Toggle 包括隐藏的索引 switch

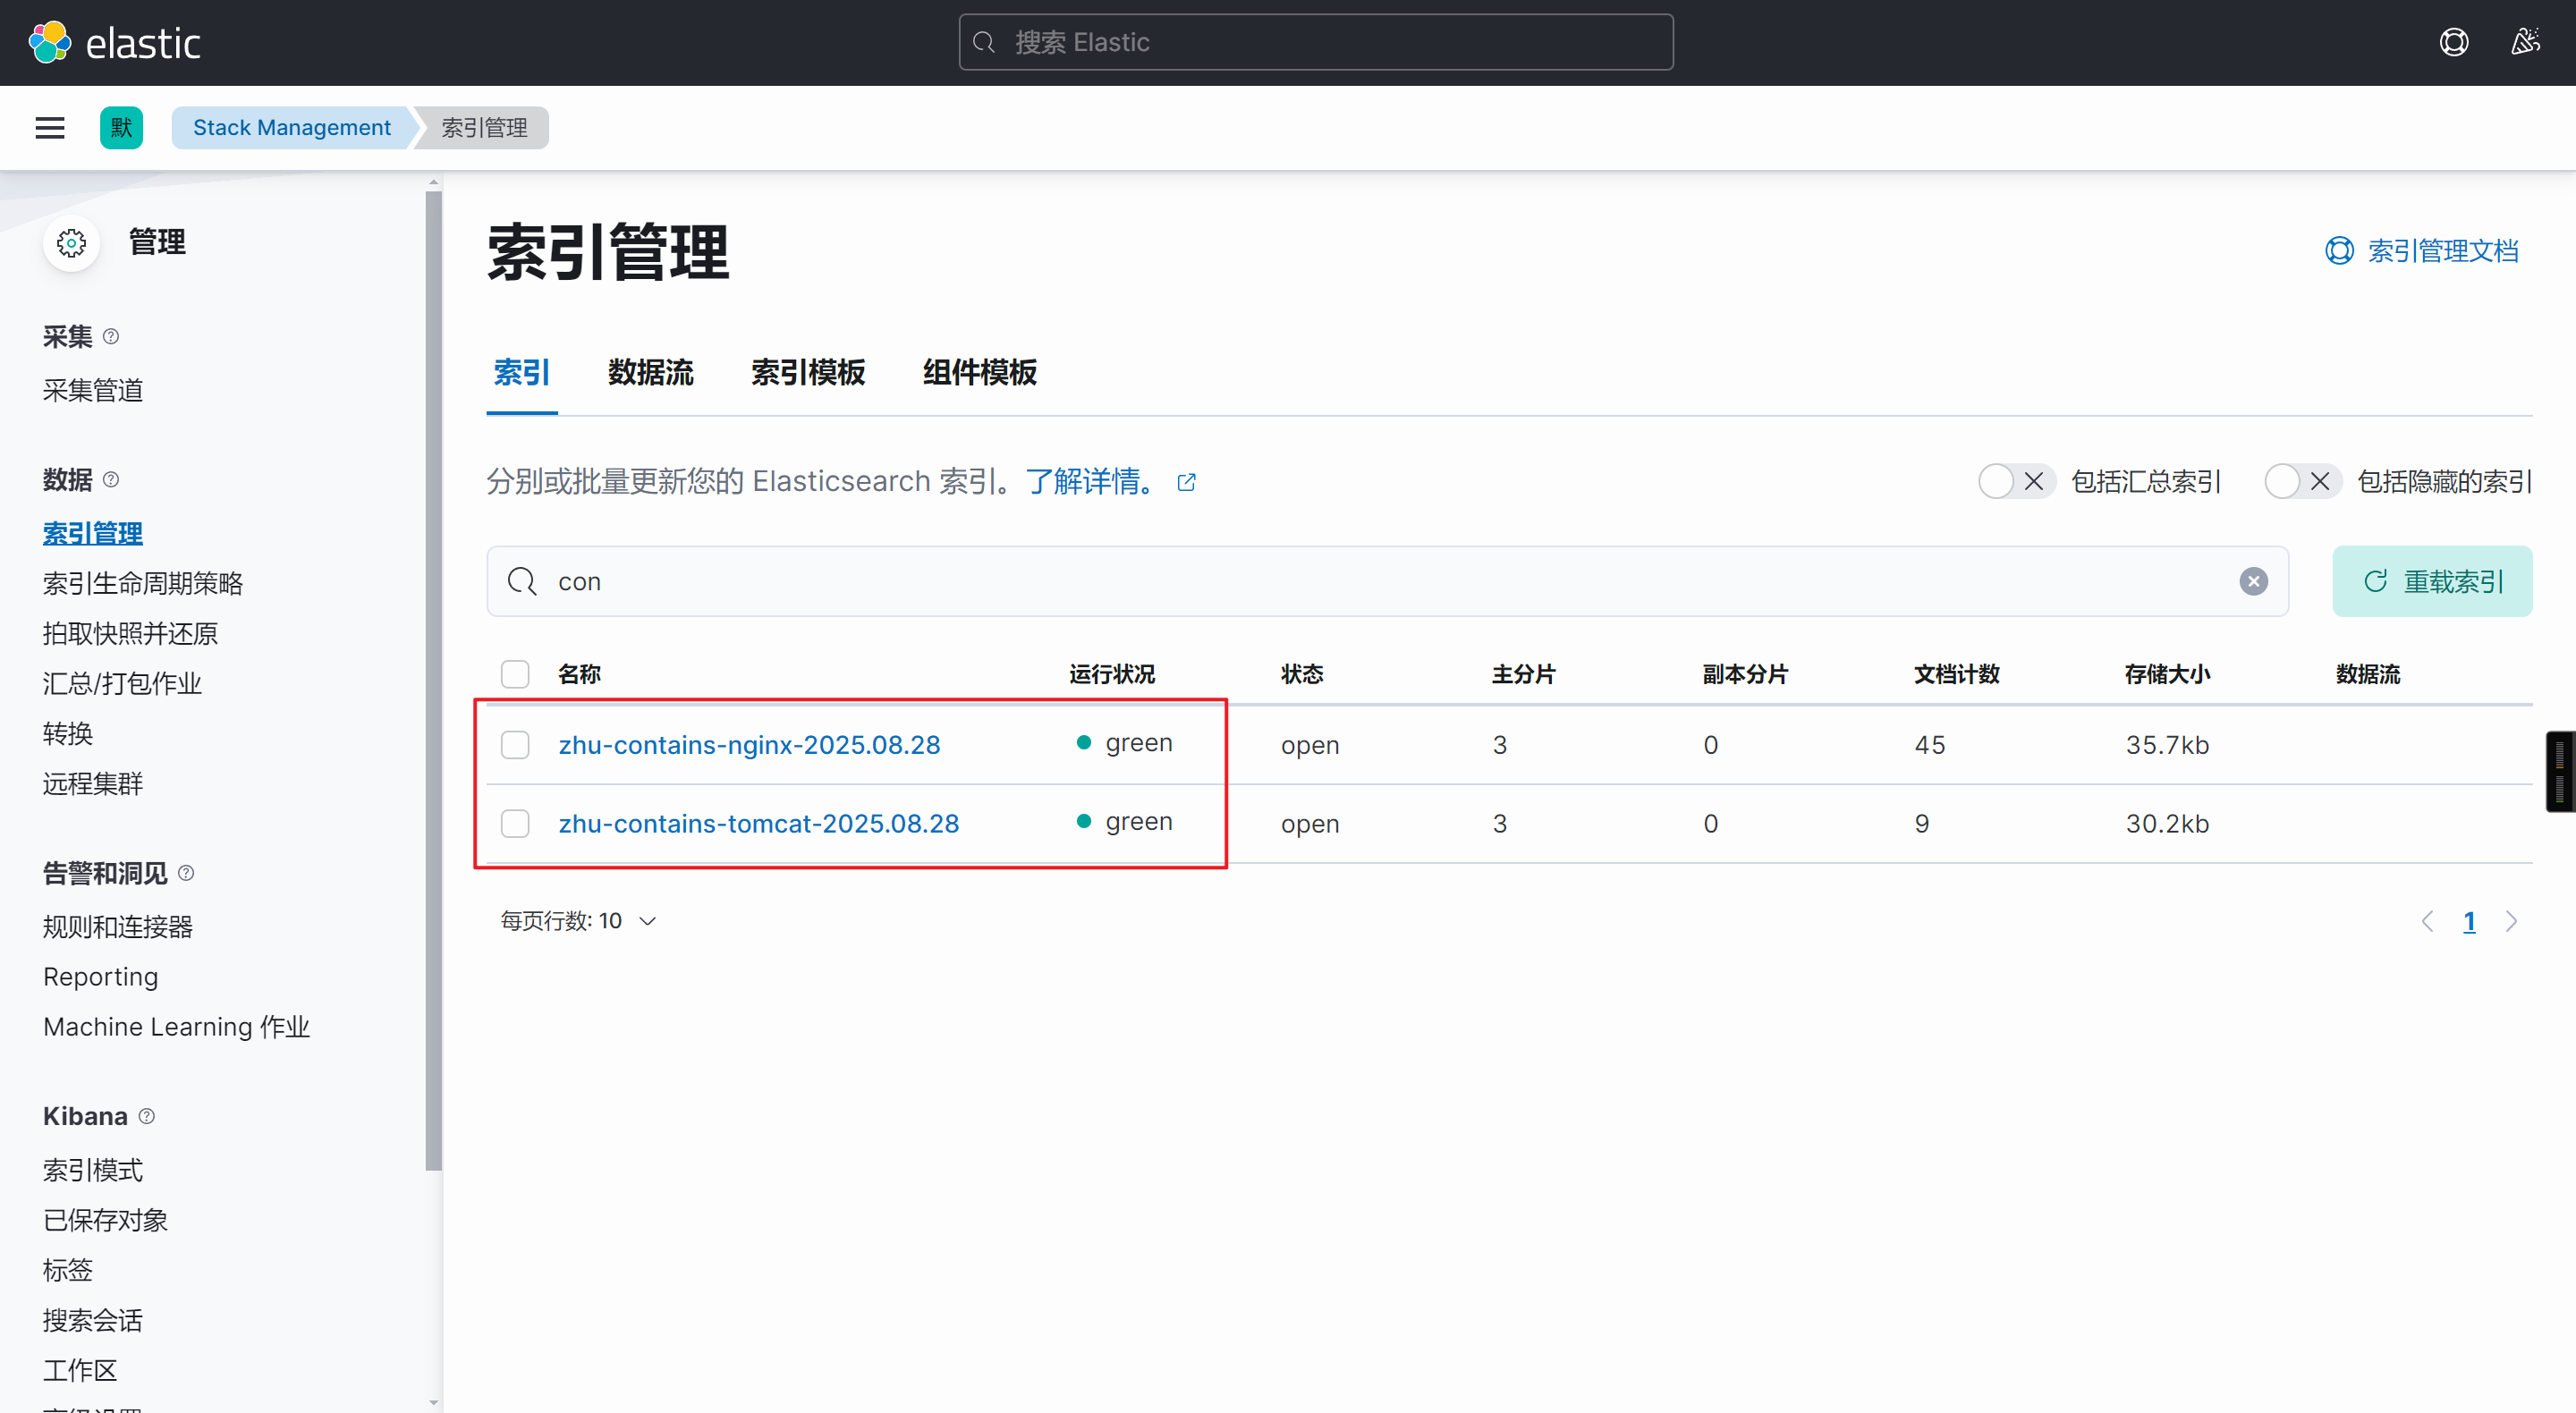tap(2302, 482)
